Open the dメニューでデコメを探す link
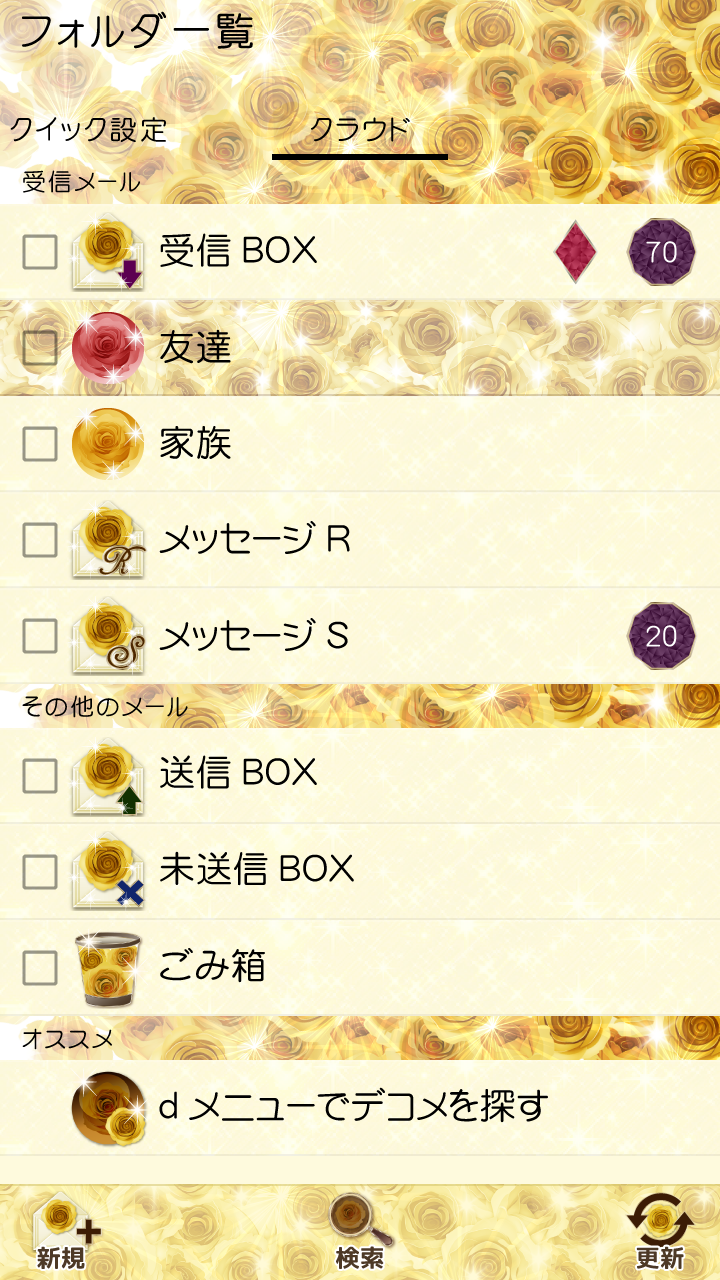The height and width of the screenshot is (1280, 720). tap(354, 1106)
